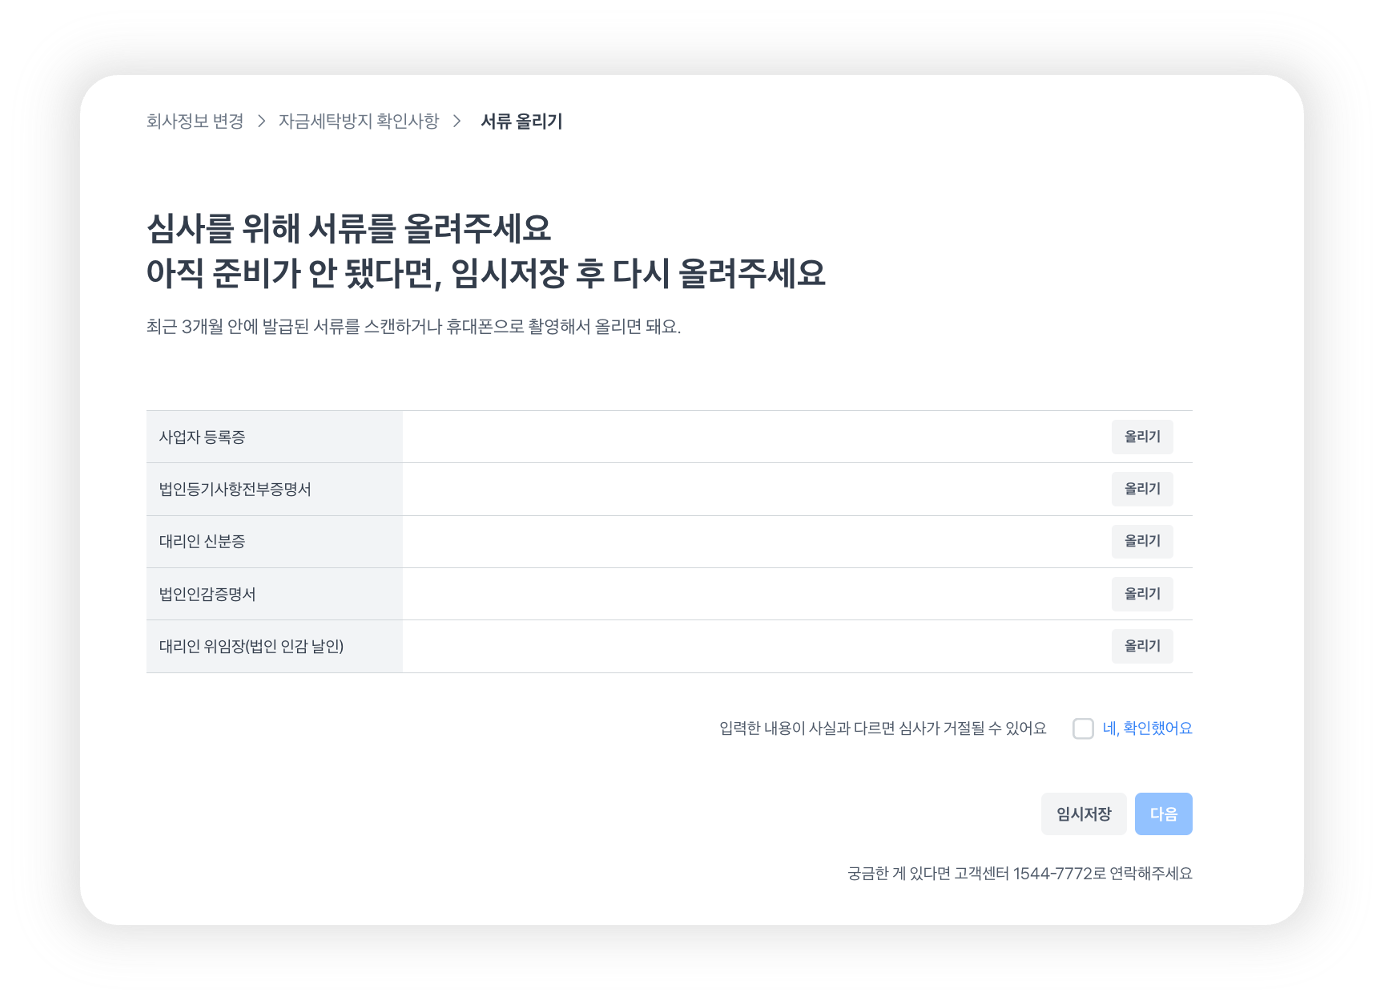Click the 네, 확인했어요 label
The width and height of the screenshot is (1384, 1000).
[1147, 729]
